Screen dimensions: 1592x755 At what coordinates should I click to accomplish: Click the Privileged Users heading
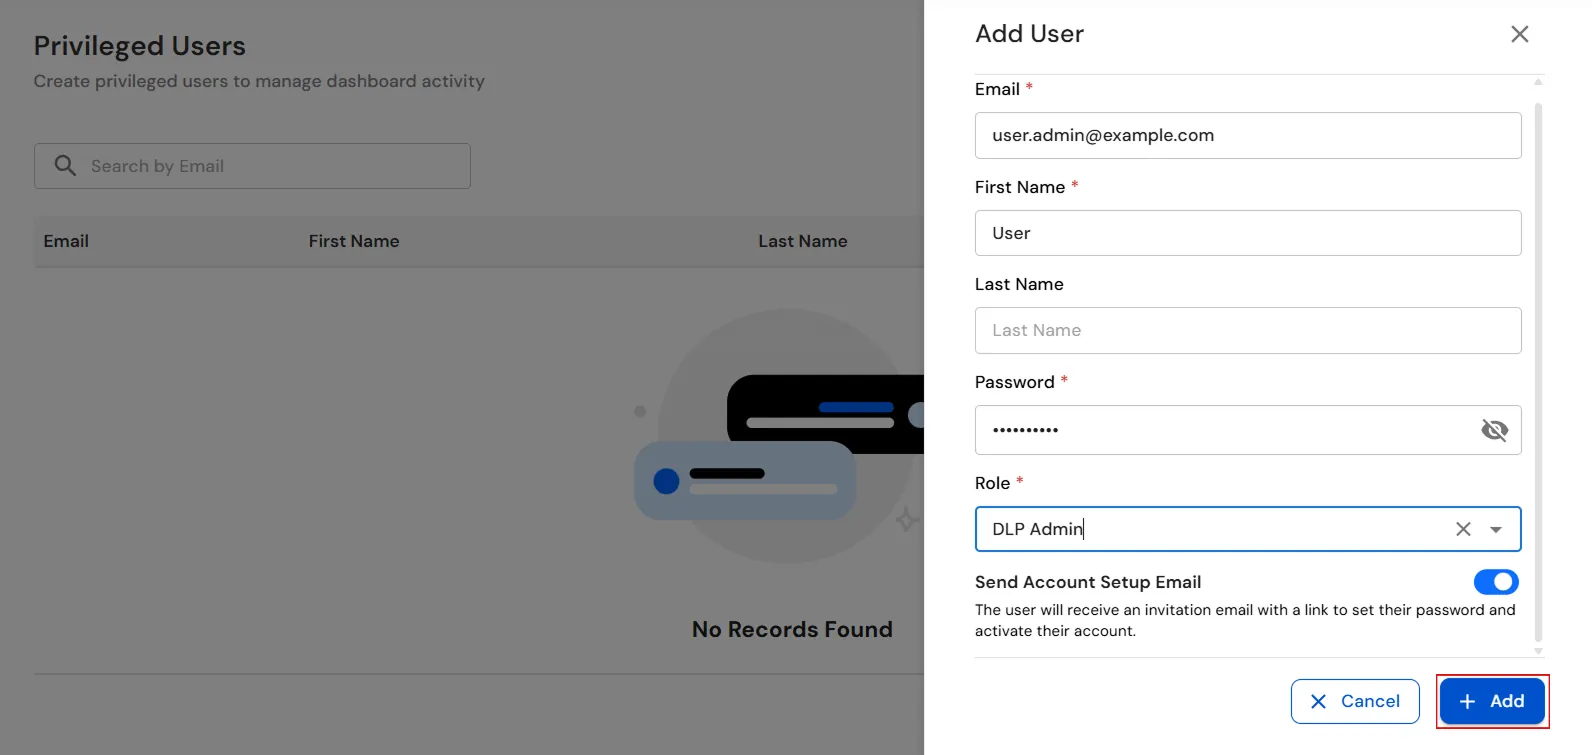(x=140, y=46)
